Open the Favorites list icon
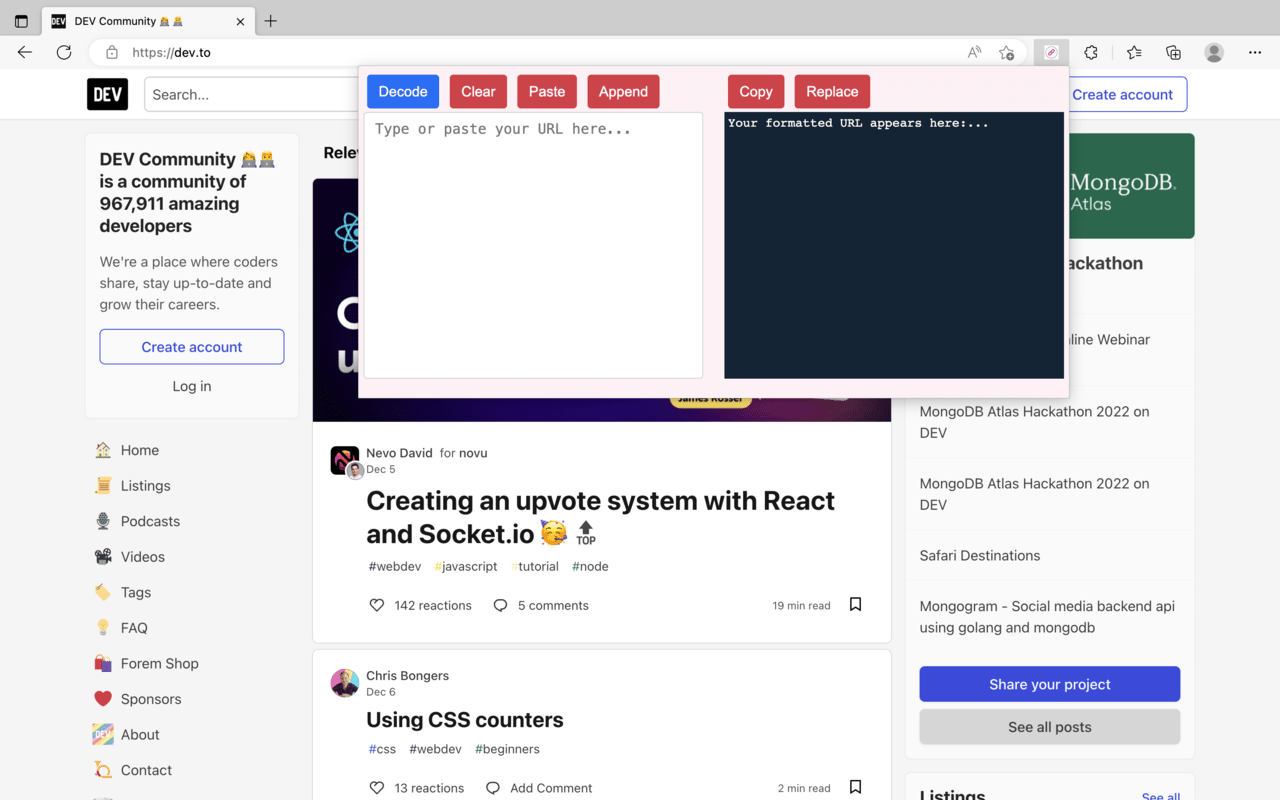 pos(1134,52)
